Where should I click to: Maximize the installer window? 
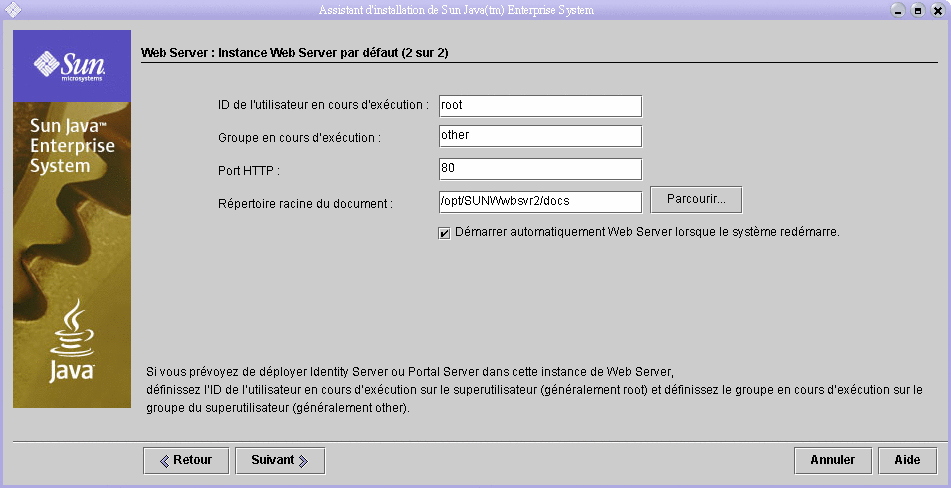click(918, 10)
